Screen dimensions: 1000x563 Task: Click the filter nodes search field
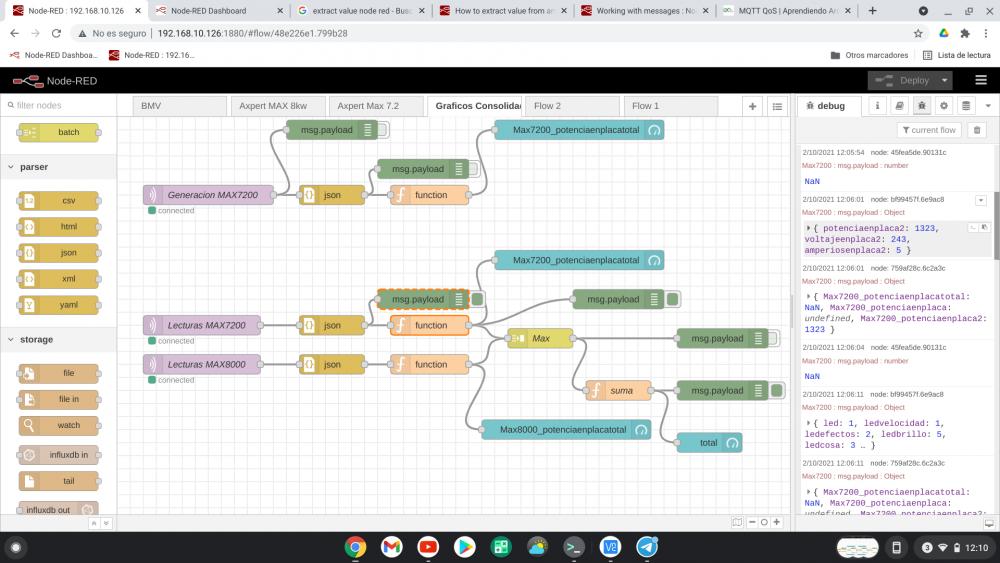59,105
